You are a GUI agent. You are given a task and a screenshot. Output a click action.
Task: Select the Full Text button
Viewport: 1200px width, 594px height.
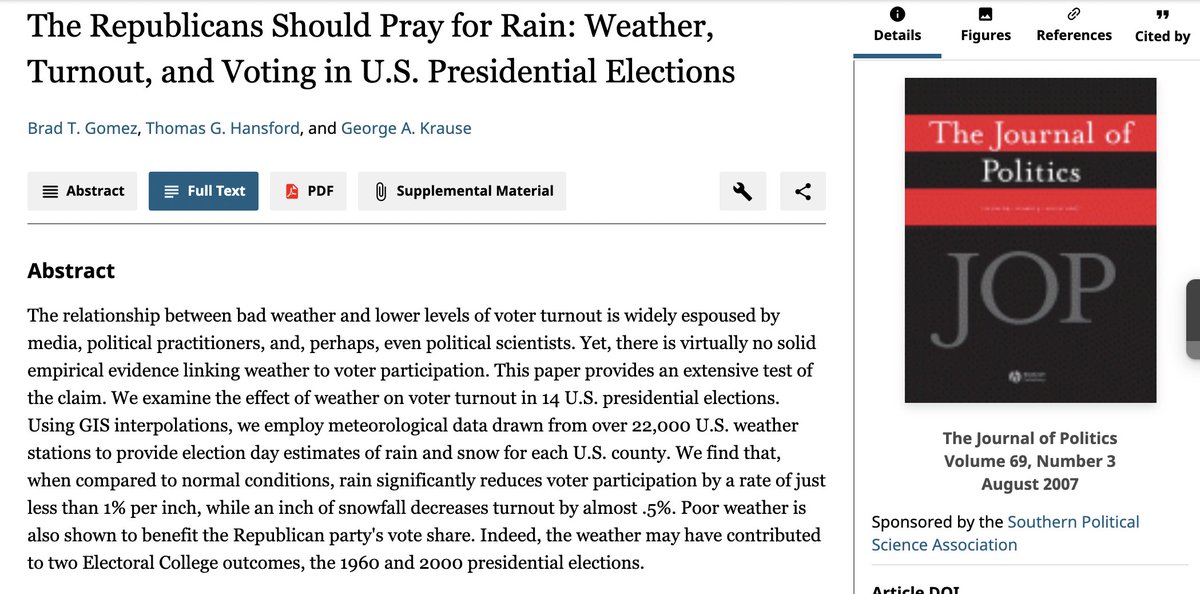[x=204, y=191]
